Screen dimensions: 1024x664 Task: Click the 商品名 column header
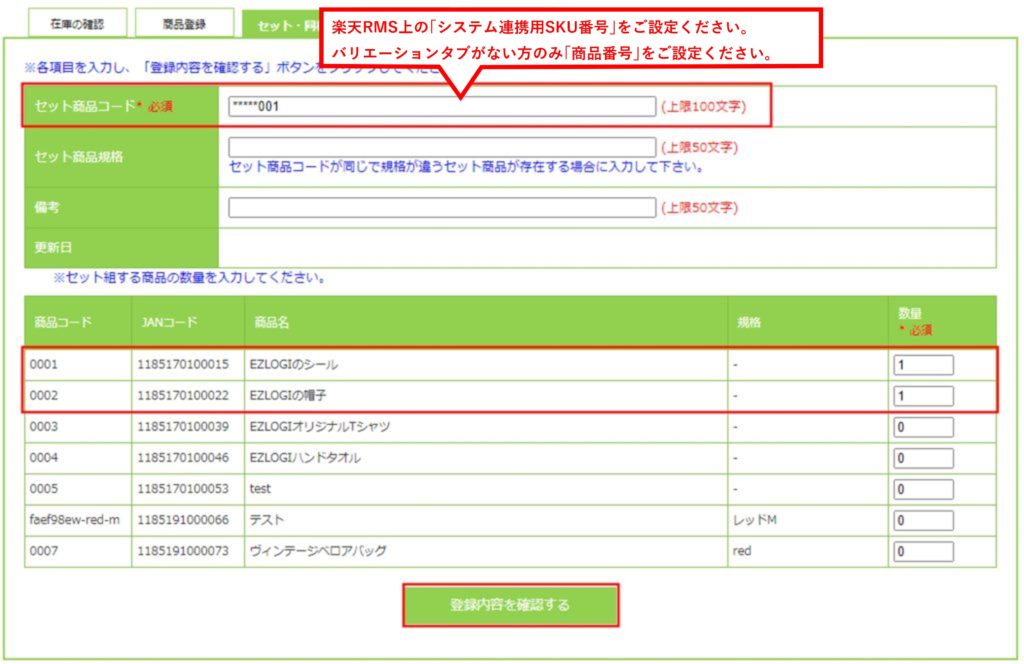point(273,322)
